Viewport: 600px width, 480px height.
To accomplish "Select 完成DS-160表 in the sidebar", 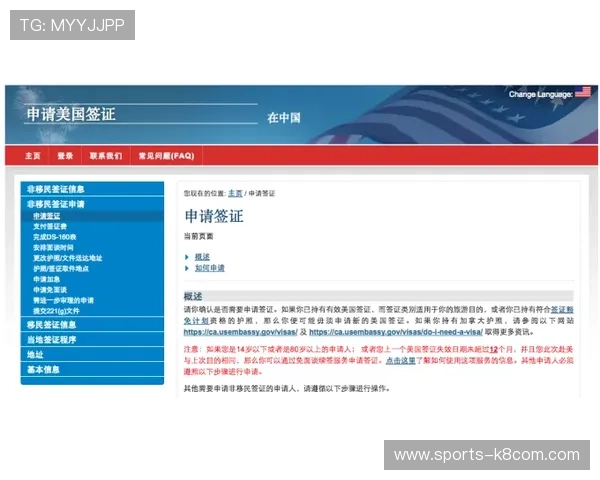I will (x=54, y=237).
